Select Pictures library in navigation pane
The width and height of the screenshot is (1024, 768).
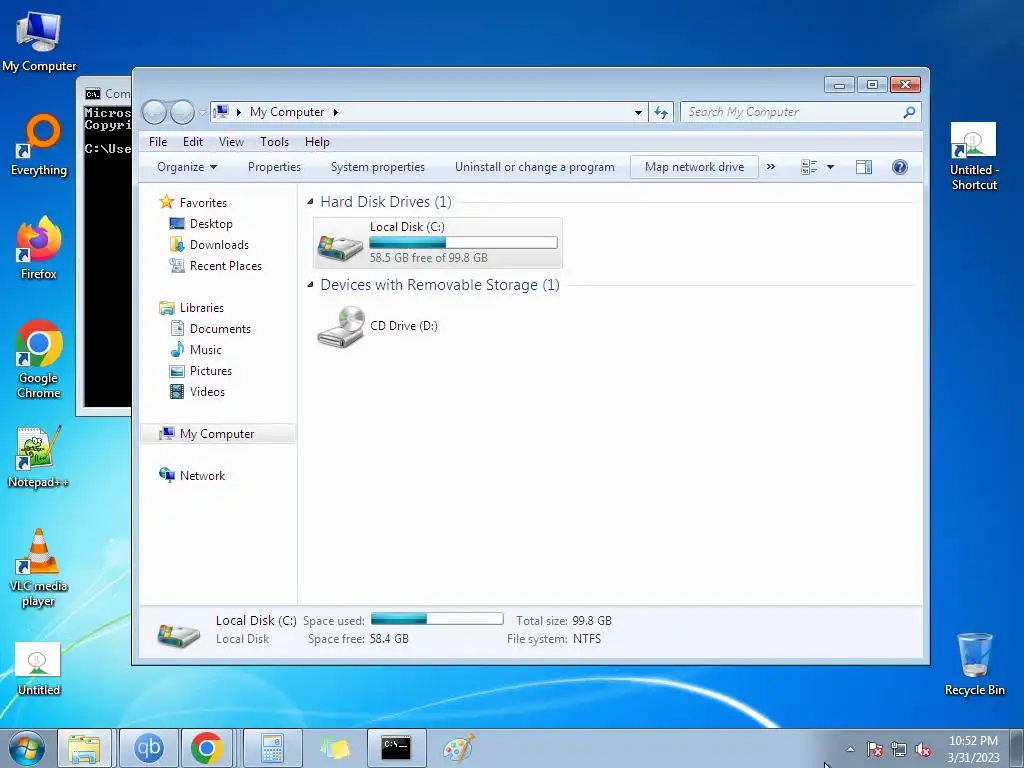click(210, 371)
